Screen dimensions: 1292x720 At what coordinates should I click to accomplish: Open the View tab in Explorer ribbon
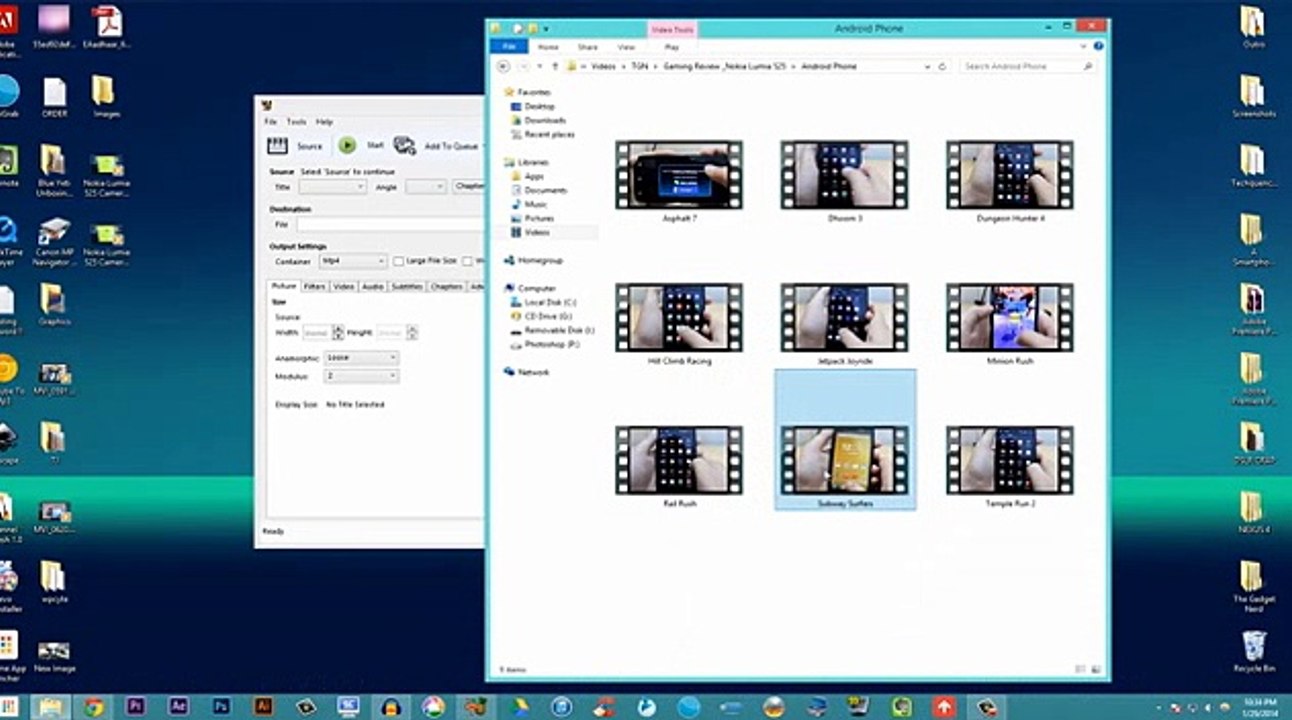click(626, 47)
